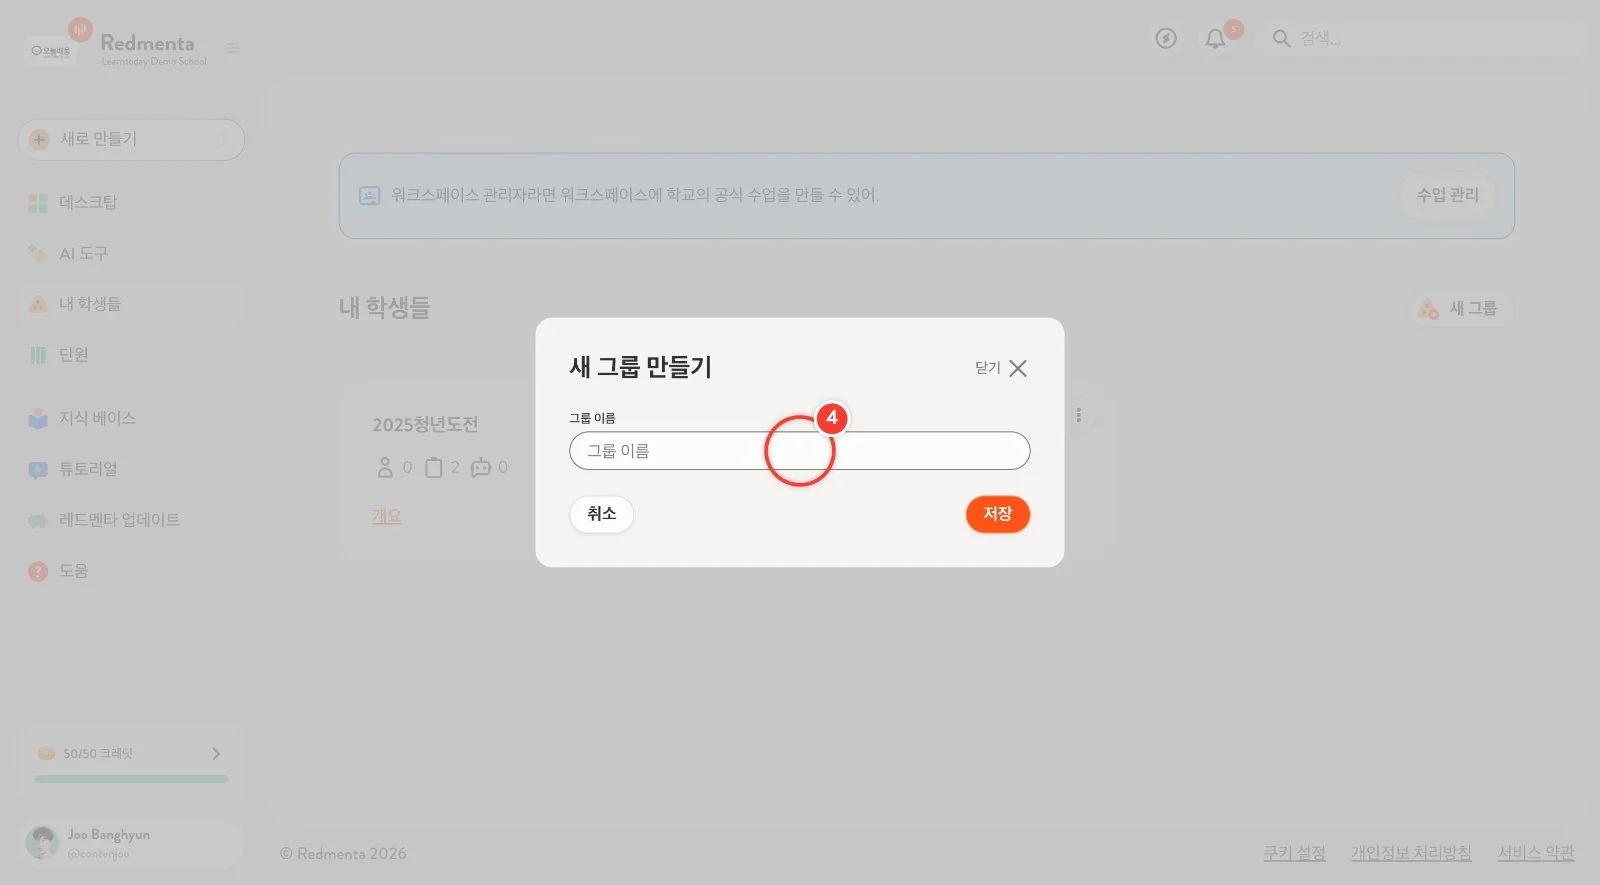
Task: Expand the 50/50 크레딧 chevron
Action: point(216,754)
